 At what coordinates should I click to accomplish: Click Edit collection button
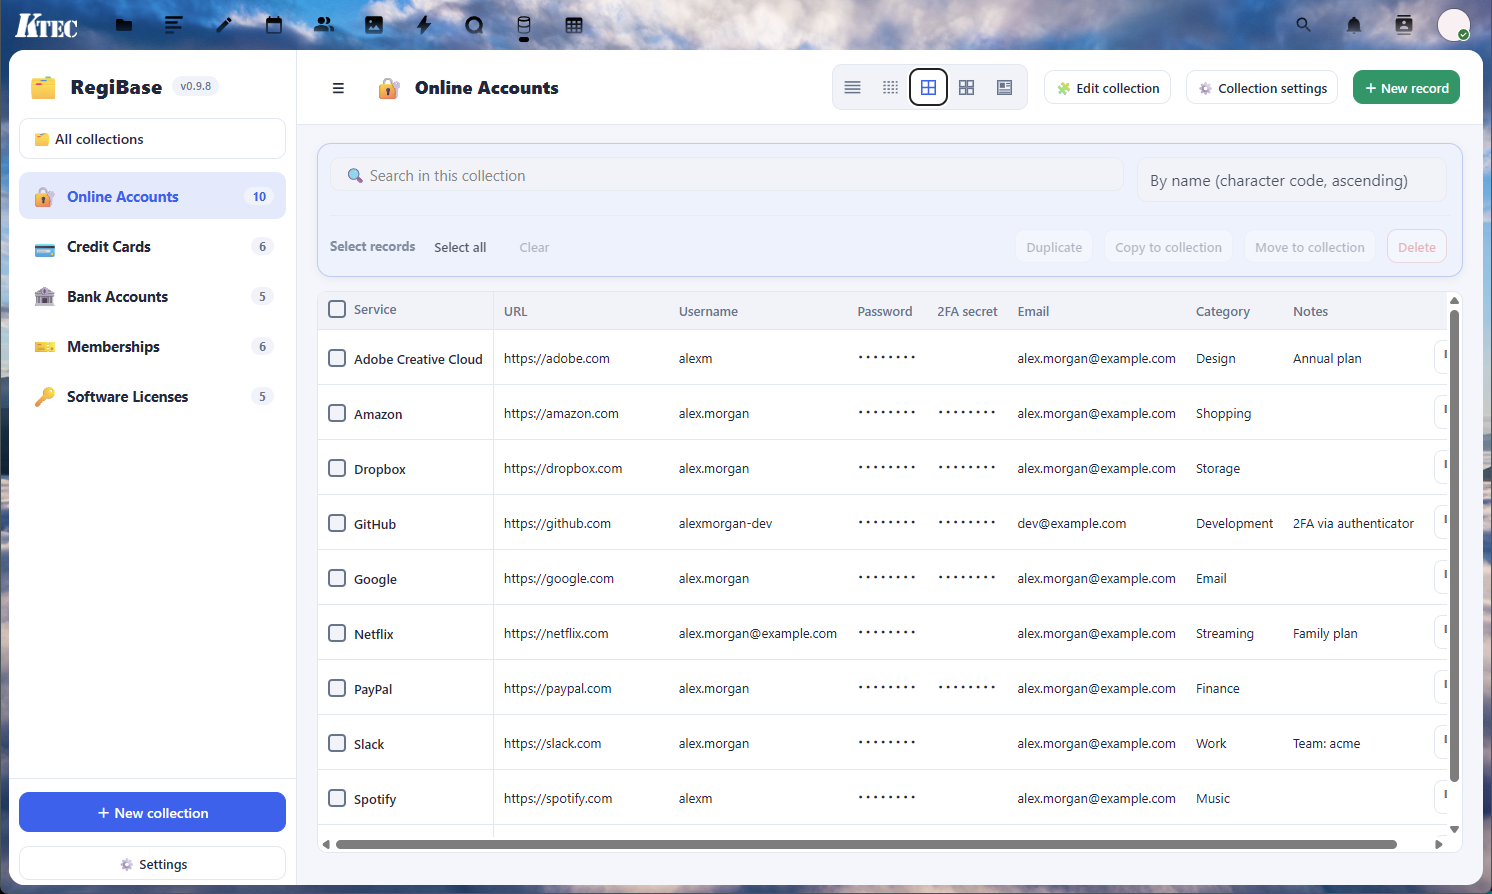[x=1107, y=88]
